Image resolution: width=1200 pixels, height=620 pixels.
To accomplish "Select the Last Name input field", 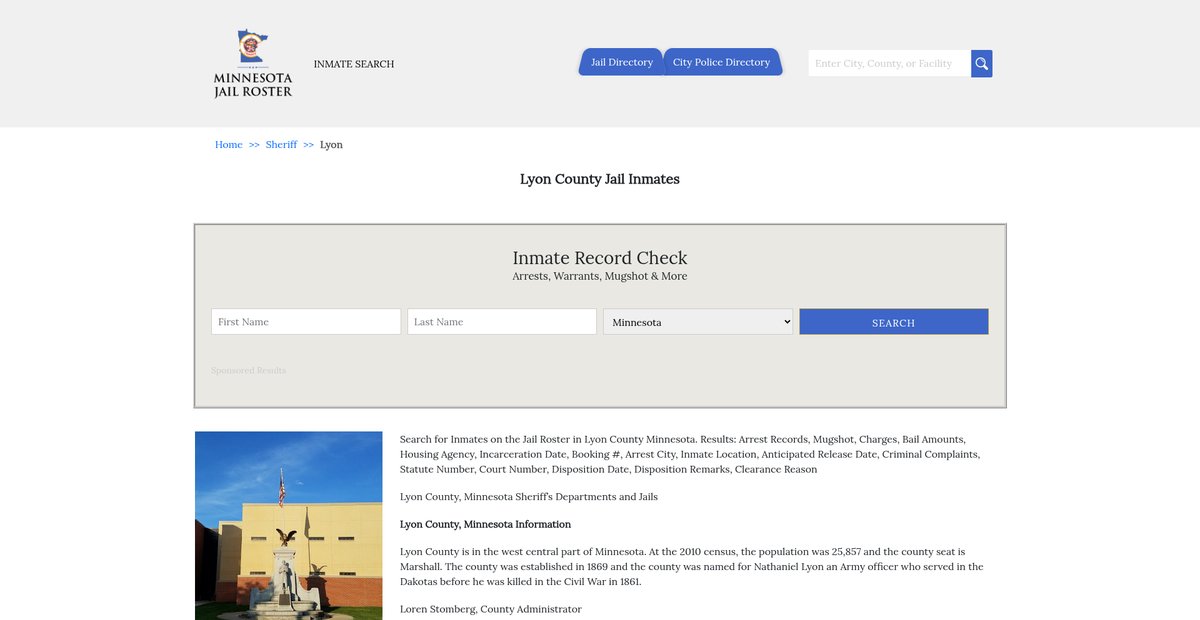I will point(502,322).
